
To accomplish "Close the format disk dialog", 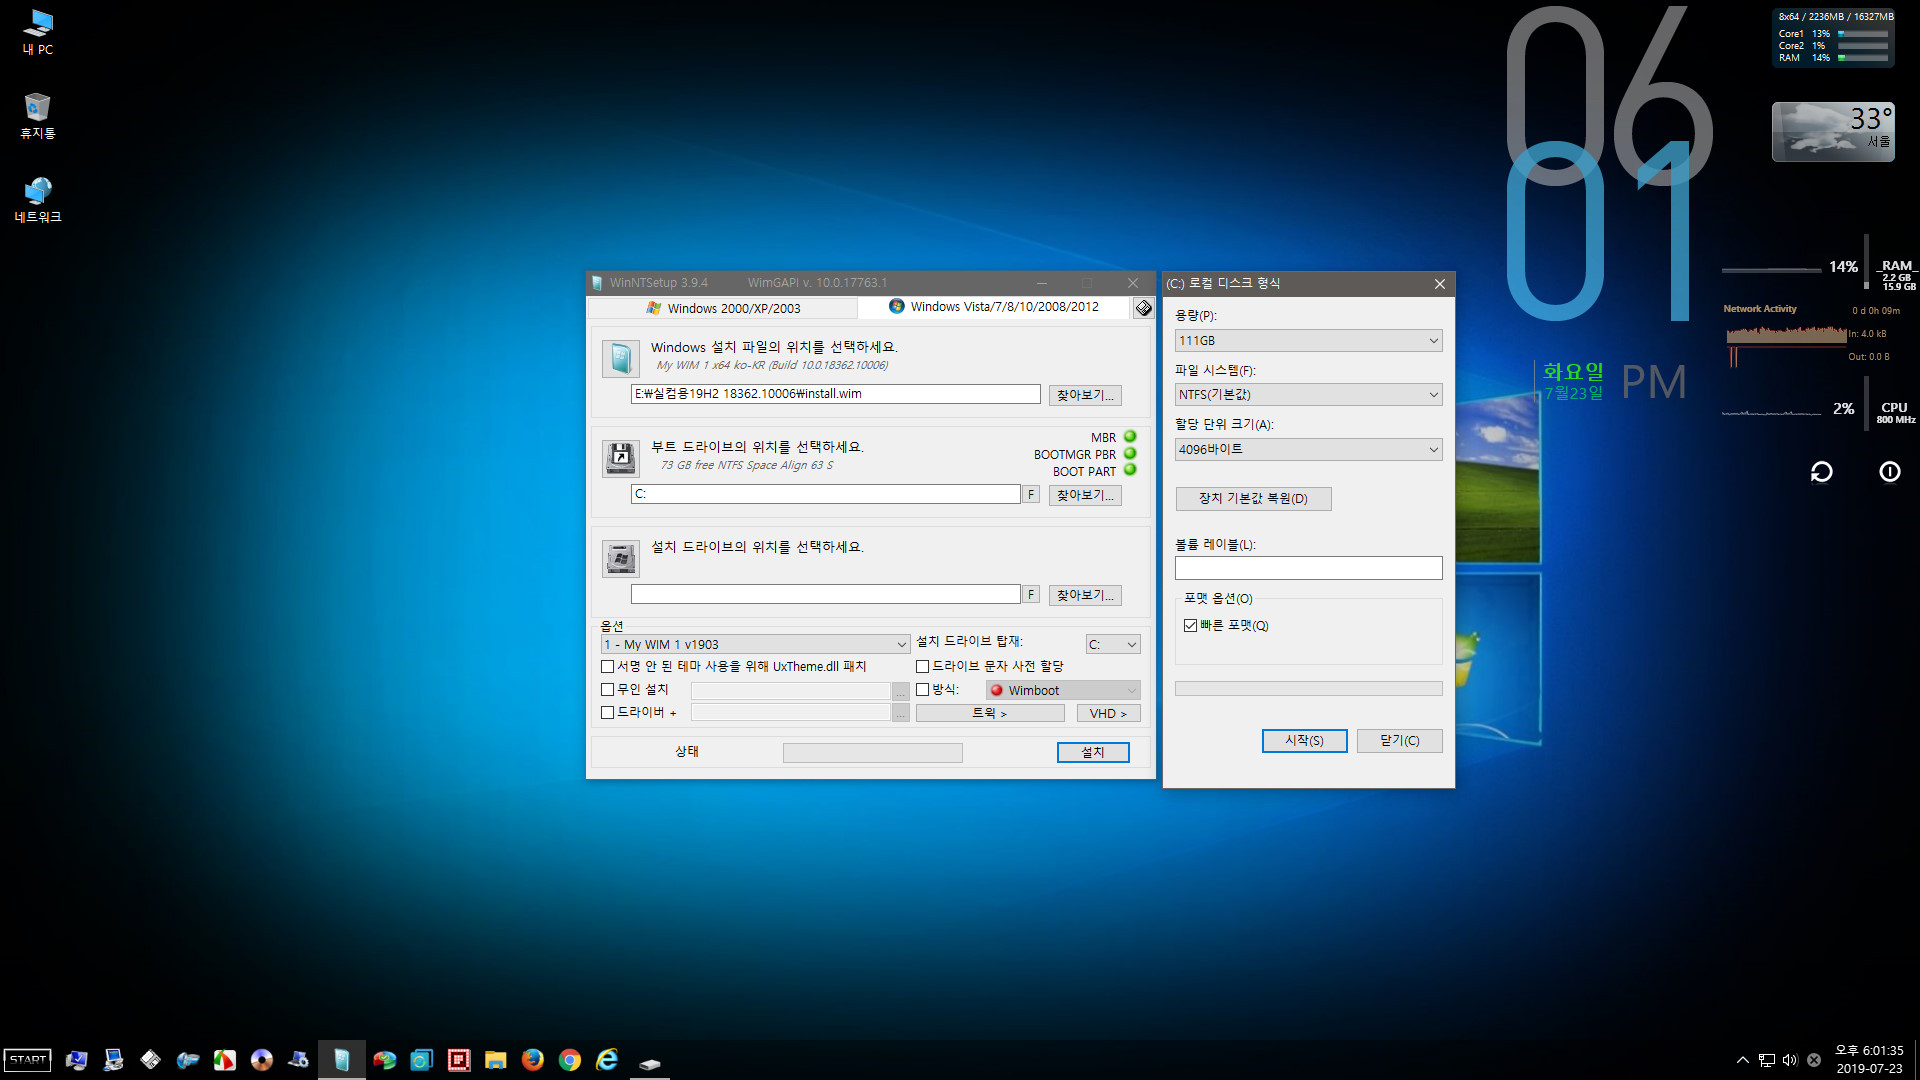I will click(1439, 284).
